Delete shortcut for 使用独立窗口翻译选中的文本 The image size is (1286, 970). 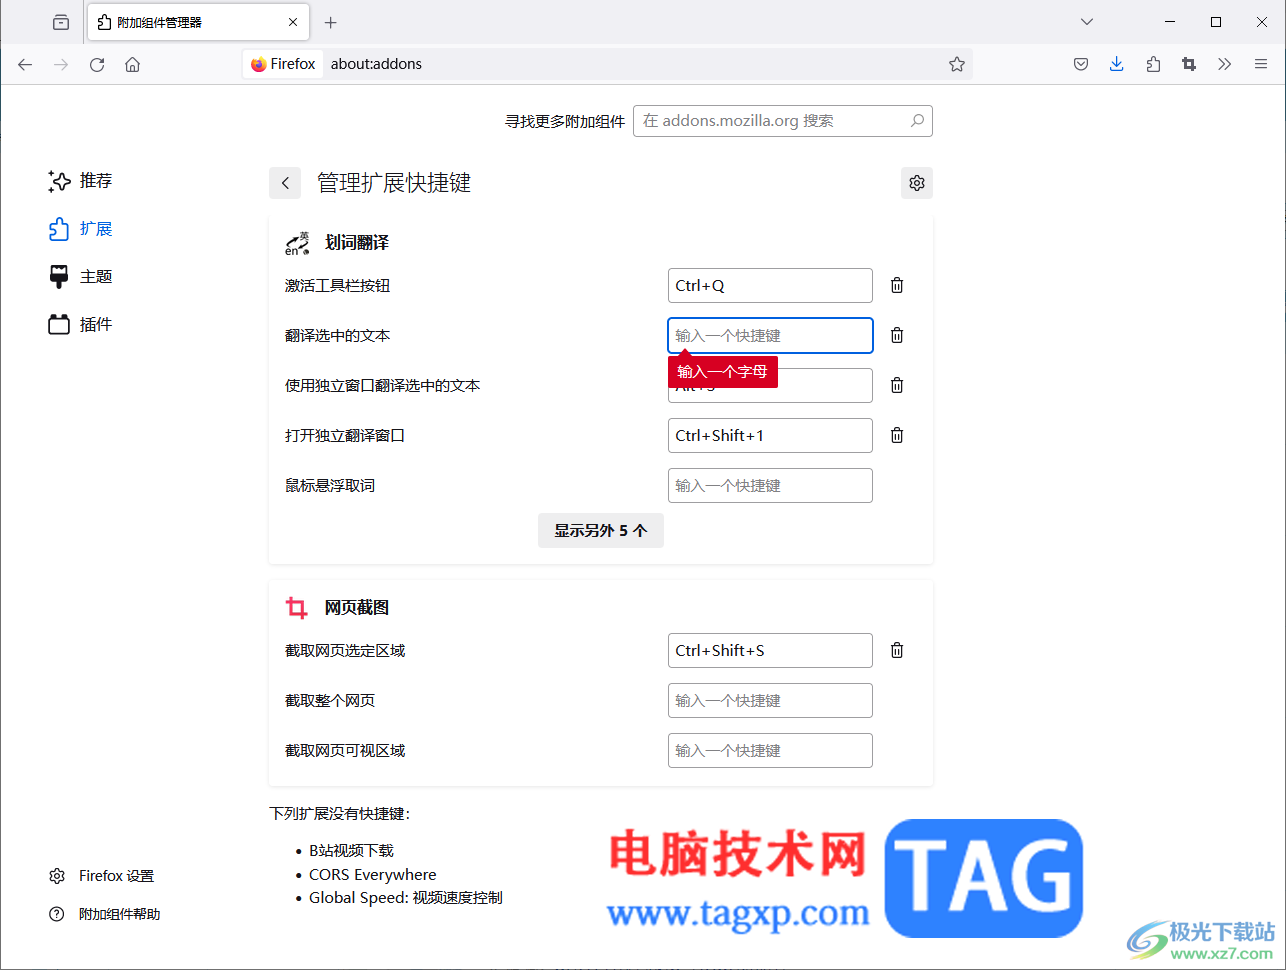897,386
